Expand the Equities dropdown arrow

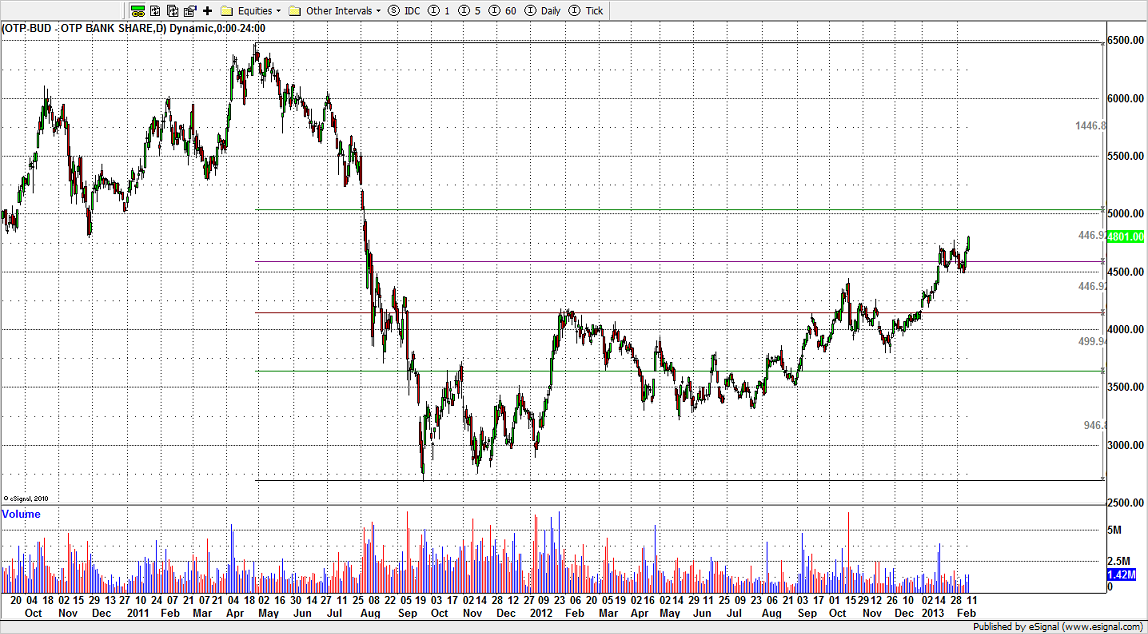click(279, 11)
